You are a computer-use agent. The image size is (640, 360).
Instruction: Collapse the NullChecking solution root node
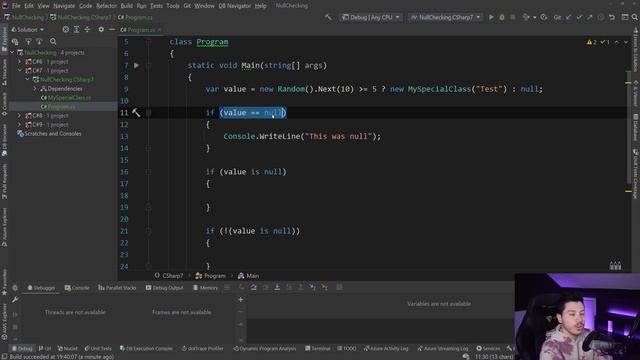click(x=12, y=53)
